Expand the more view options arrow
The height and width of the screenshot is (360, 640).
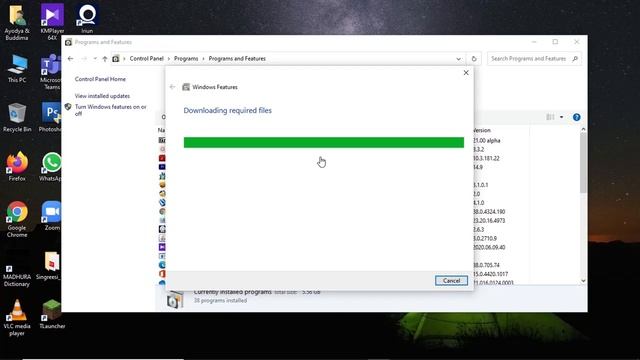click(562, 117)
